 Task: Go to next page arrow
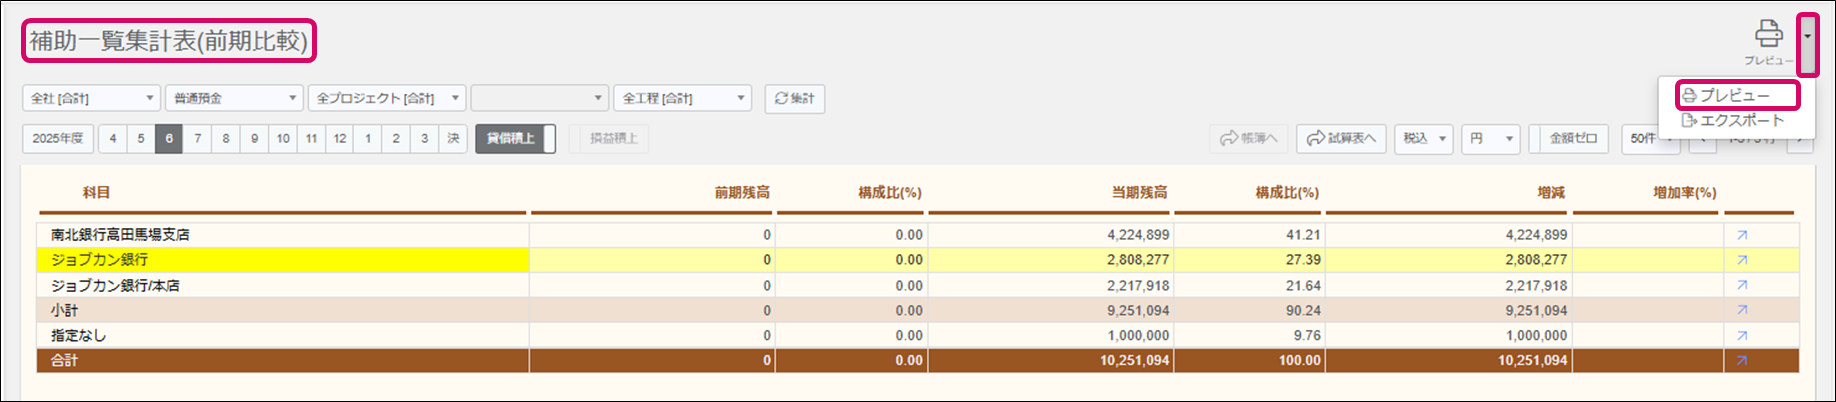1801,139
